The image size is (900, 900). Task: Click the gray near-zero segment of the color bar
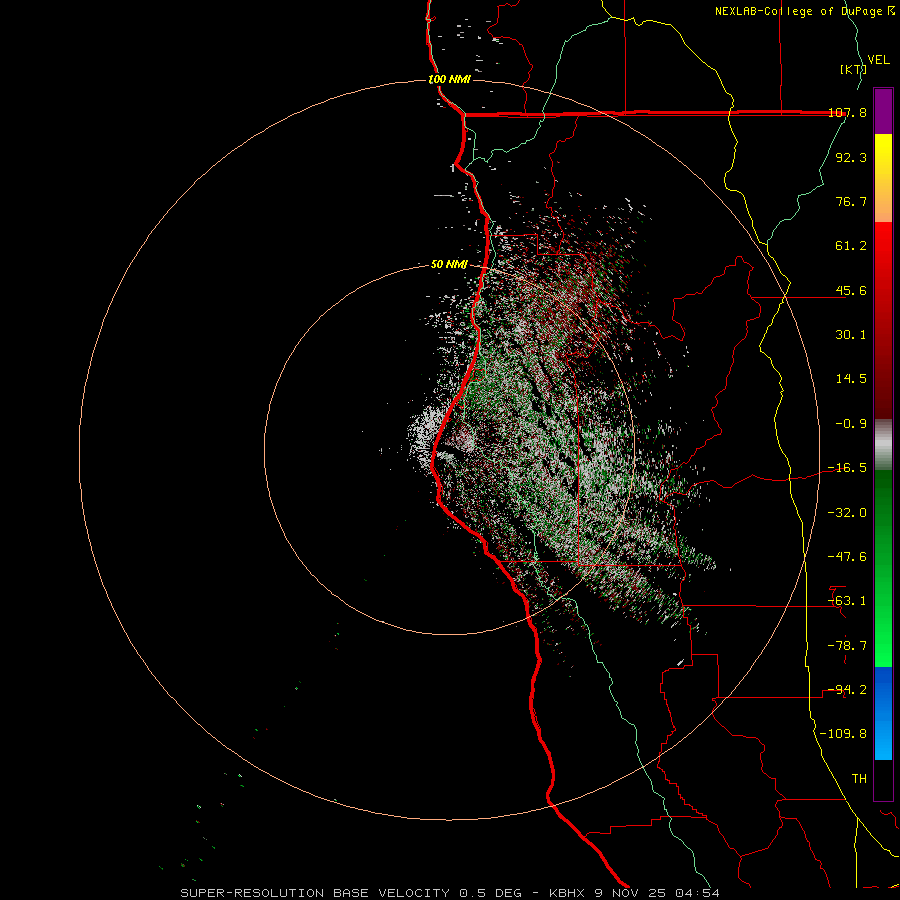pos(883,445)
